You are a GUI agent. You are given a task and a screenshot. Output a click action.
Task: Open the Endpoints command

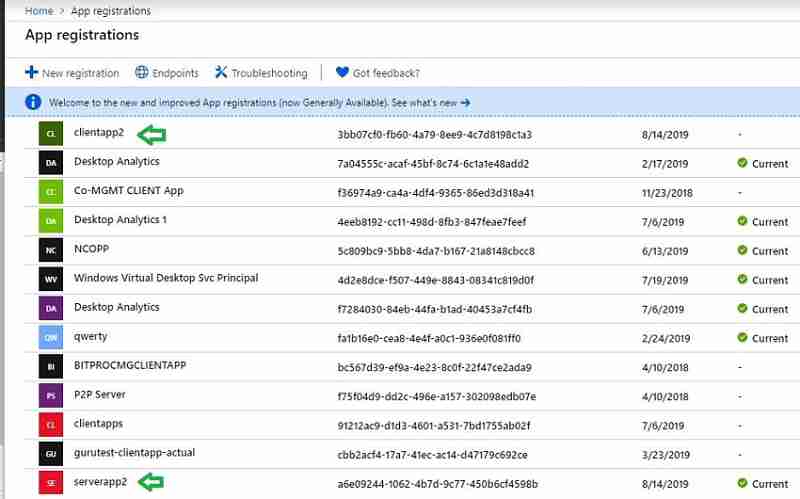tap(167, 73)
